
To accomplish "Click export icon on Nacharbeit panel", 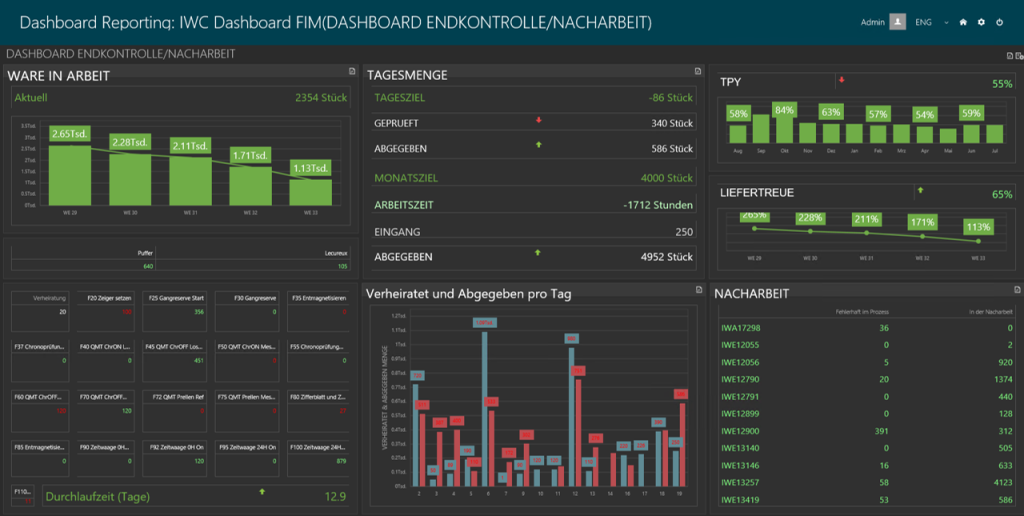I will click(1010, 290).
